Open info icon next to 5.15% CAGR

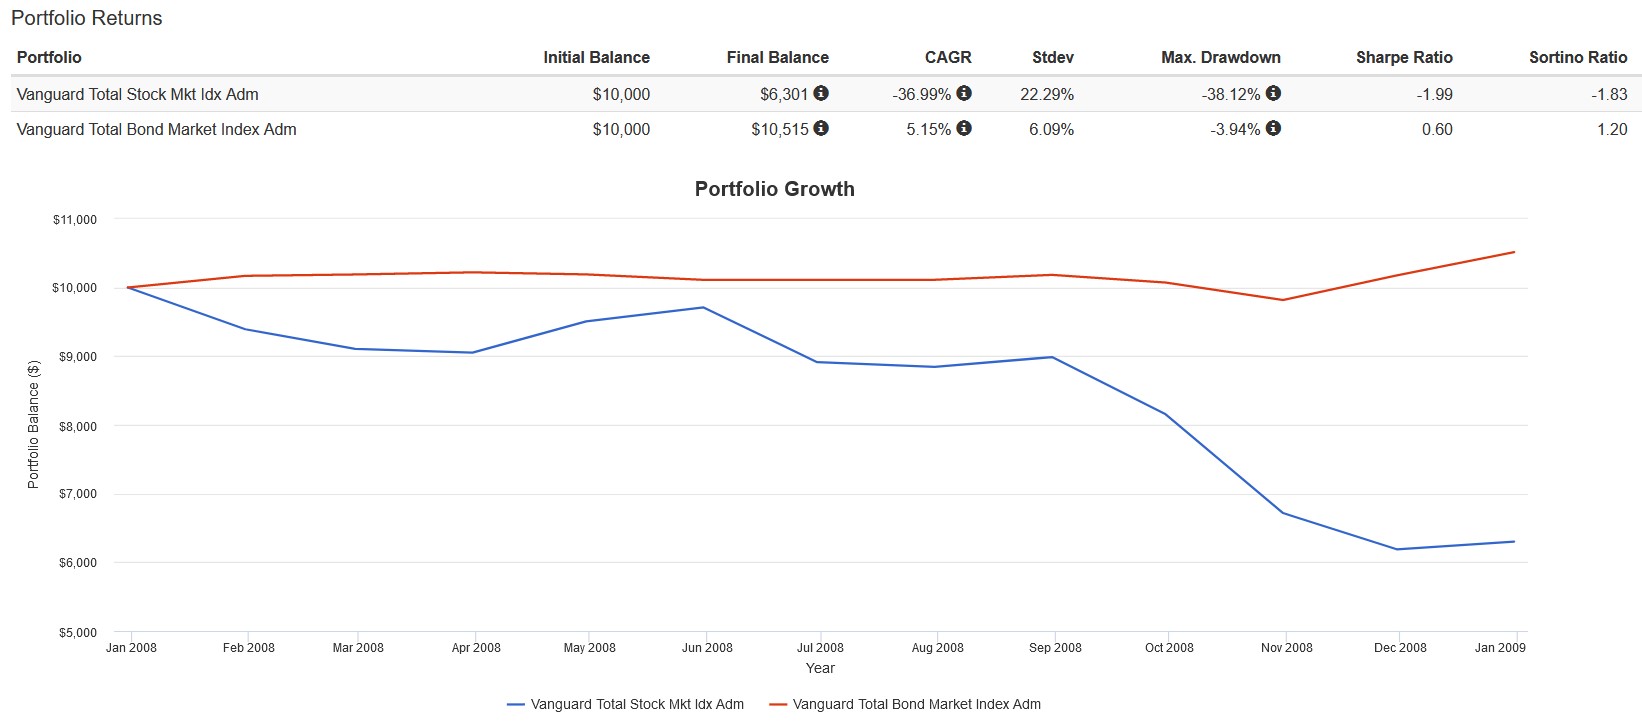964,128
